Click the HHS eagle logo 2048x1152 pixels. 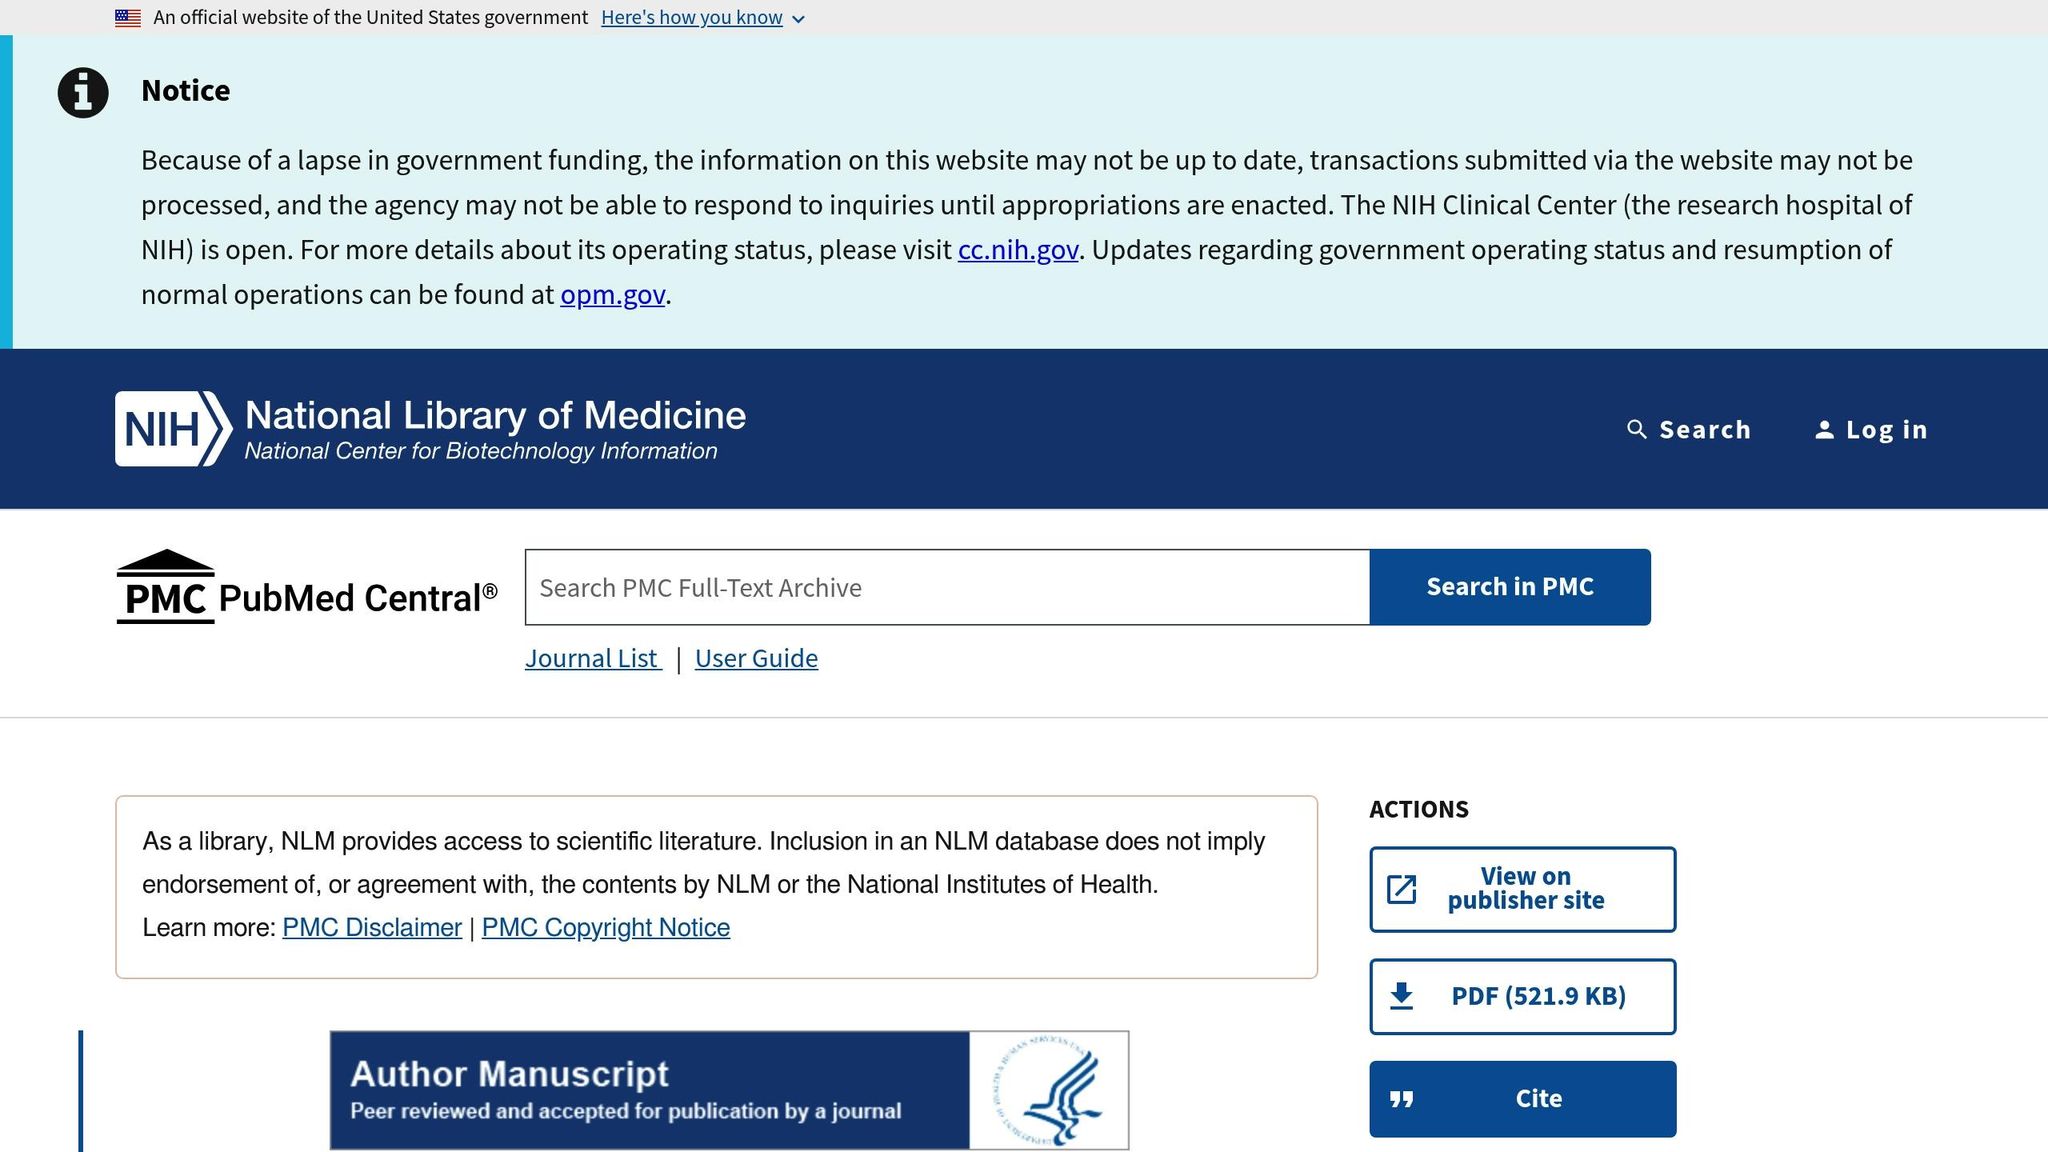[x=1048, y=1090]
